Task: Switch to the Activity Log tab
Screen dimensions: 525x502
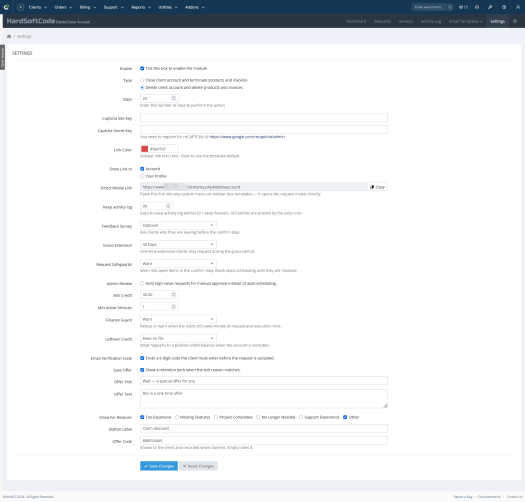Action: click(431, 21)
